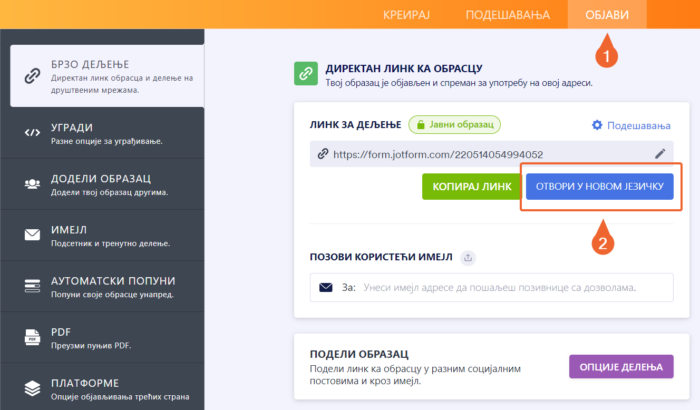
Task: Click the people group icon for ДОДЕЛИ ОБРАЗАЦ
Action: coord(32,184)
